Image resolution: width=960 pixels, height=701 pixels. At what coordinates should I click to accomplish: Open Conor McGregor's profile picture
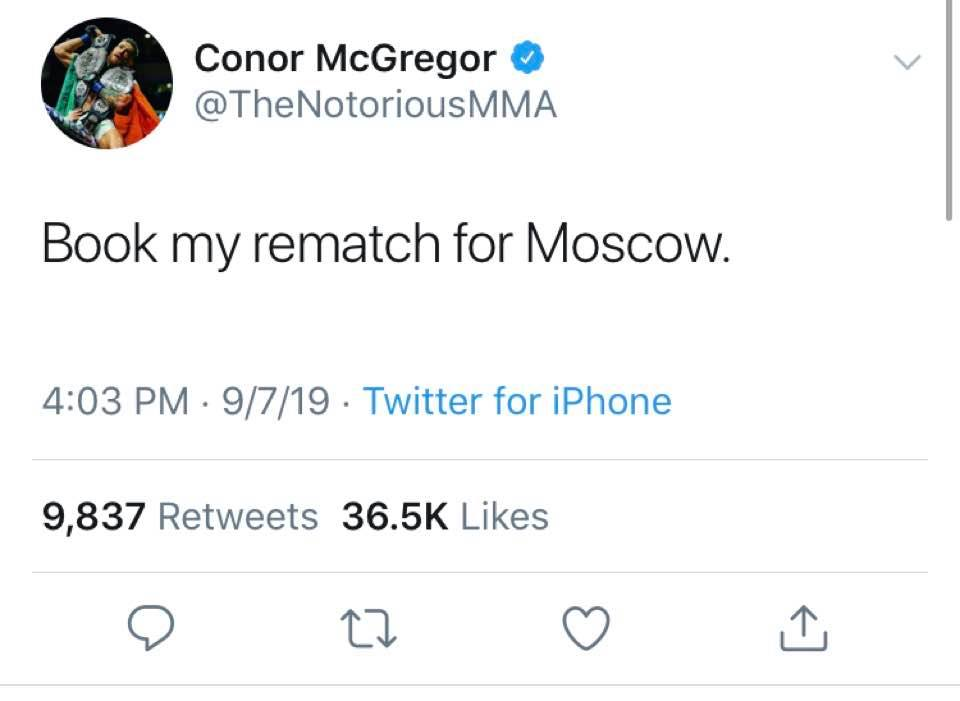[106, 83]
